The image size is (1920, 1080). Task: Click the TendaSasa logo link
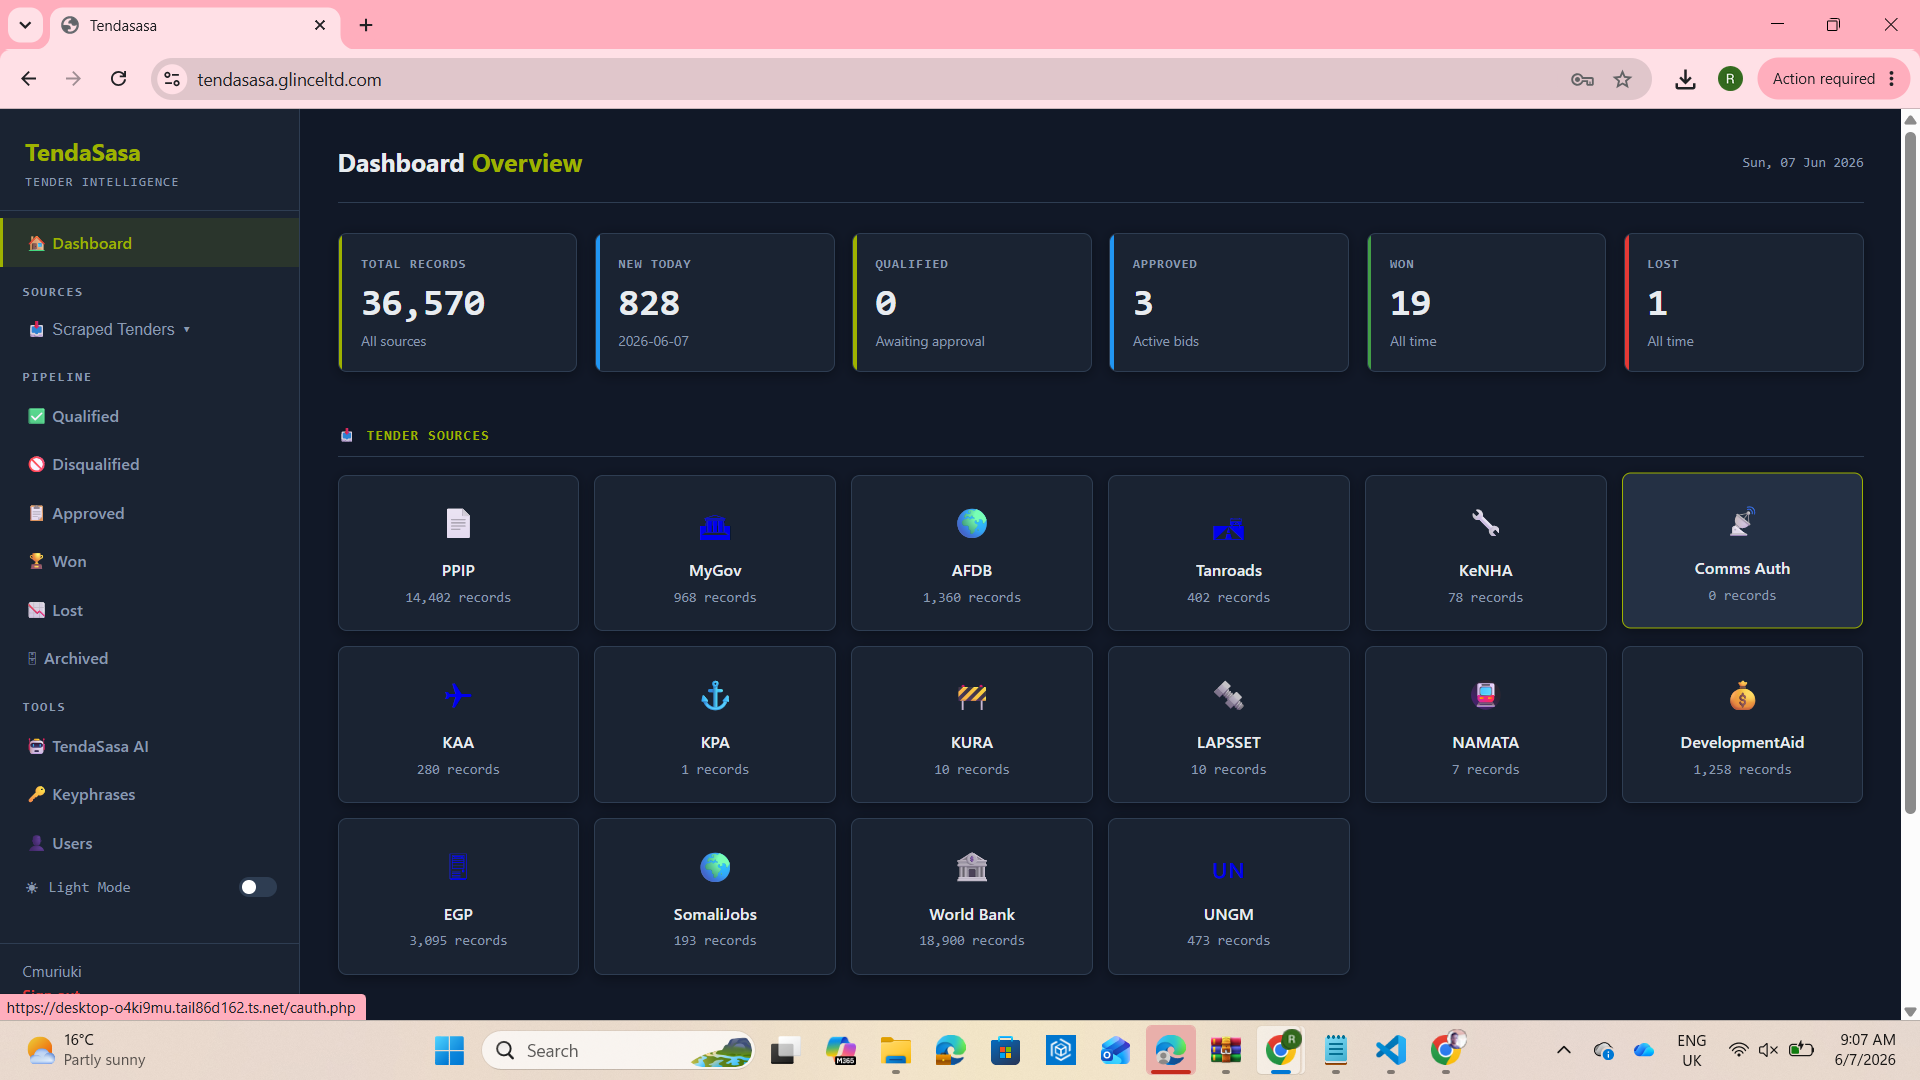[x=83, y=153]
